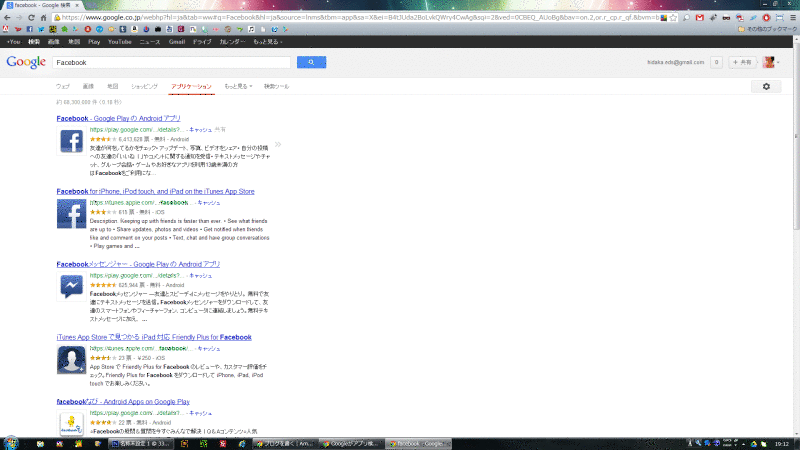Click Friendly Plus app icon thumbnail
This screenshot has width=800, height=450.
pos(71,360)
